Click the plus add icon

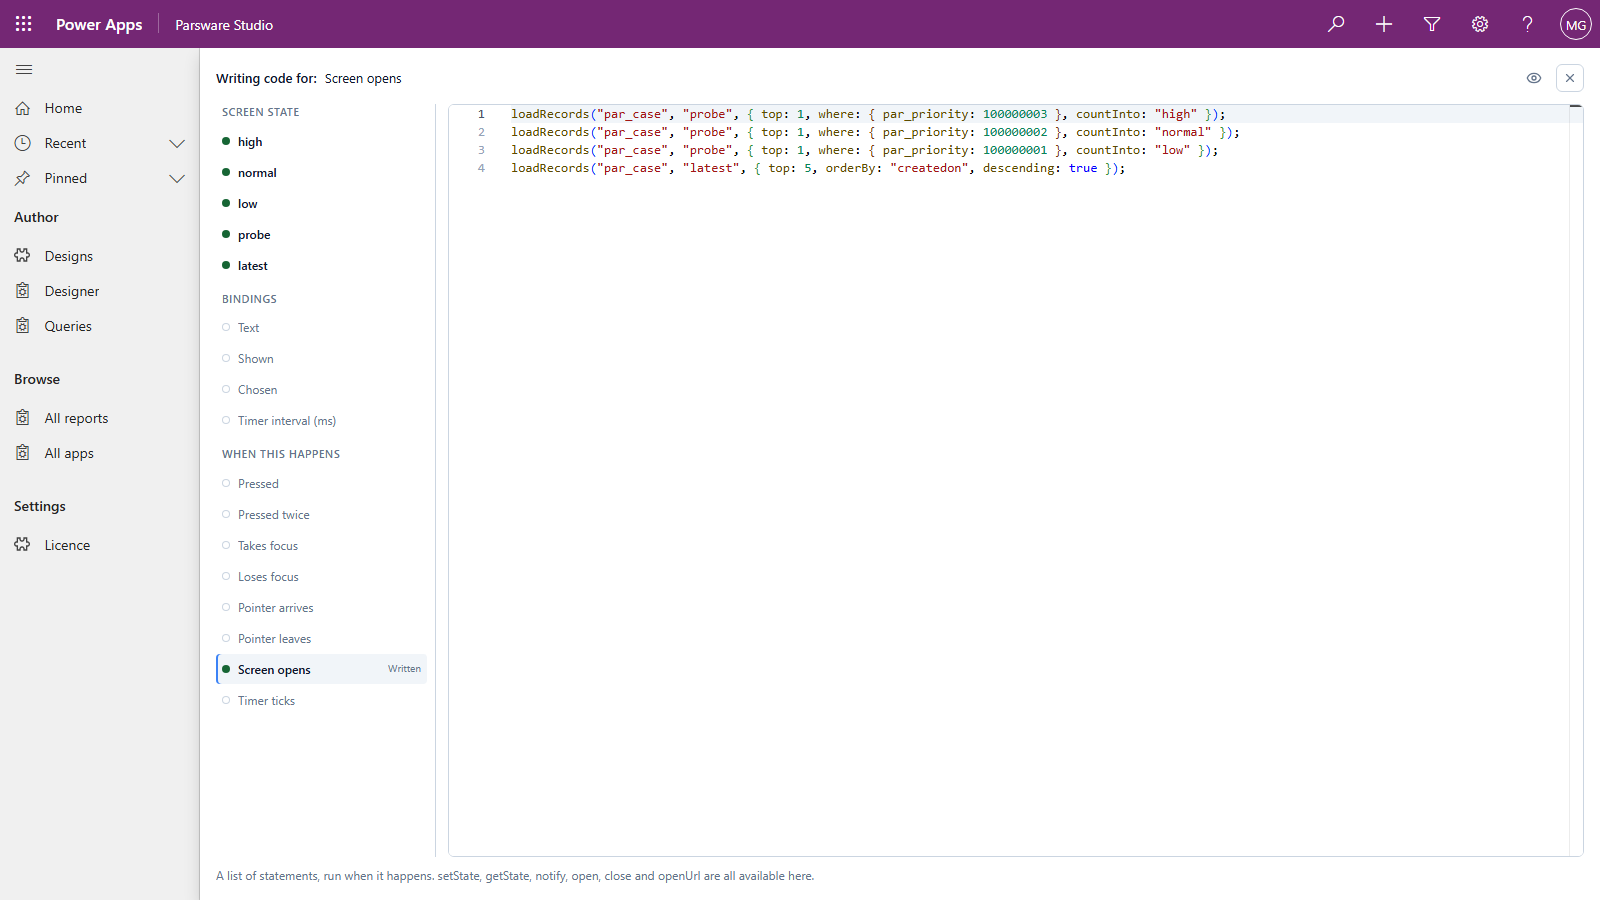[x=1384, y=24]
